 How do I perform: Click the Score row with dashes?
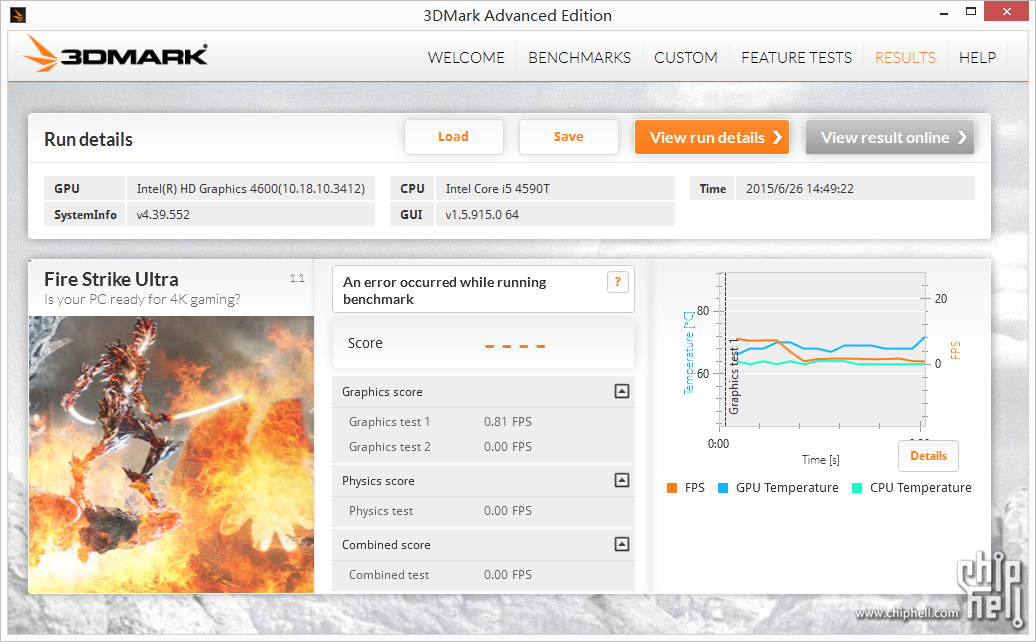483,343
